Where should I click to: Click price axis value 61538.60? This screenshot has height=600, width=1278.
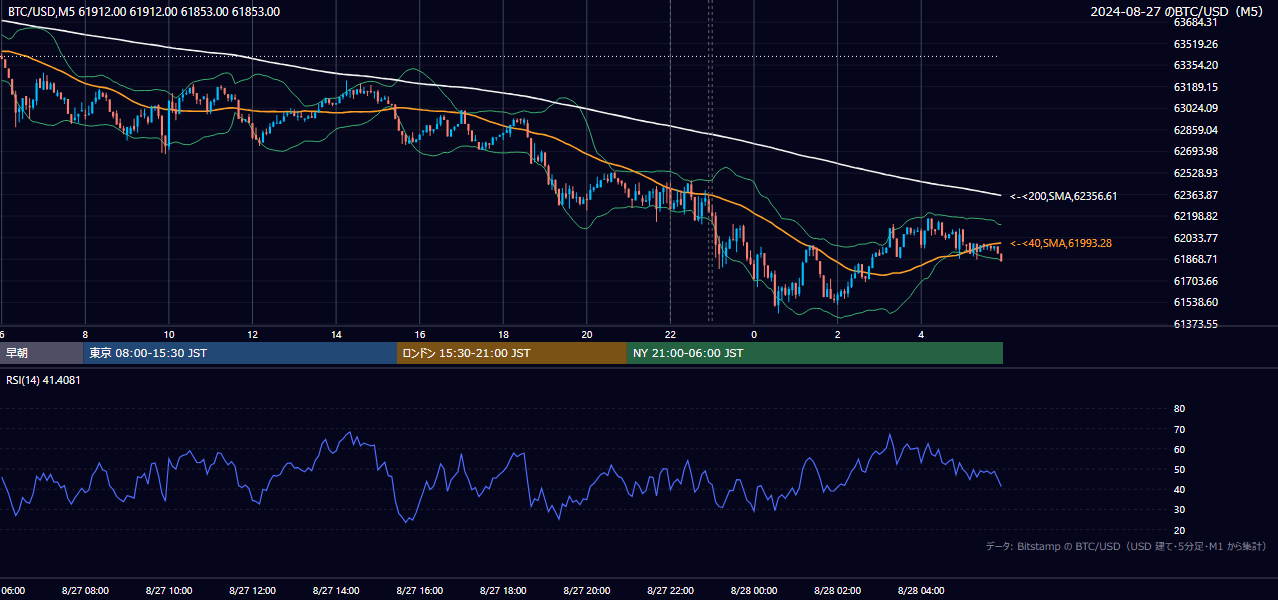click(x=1195, y=302)
